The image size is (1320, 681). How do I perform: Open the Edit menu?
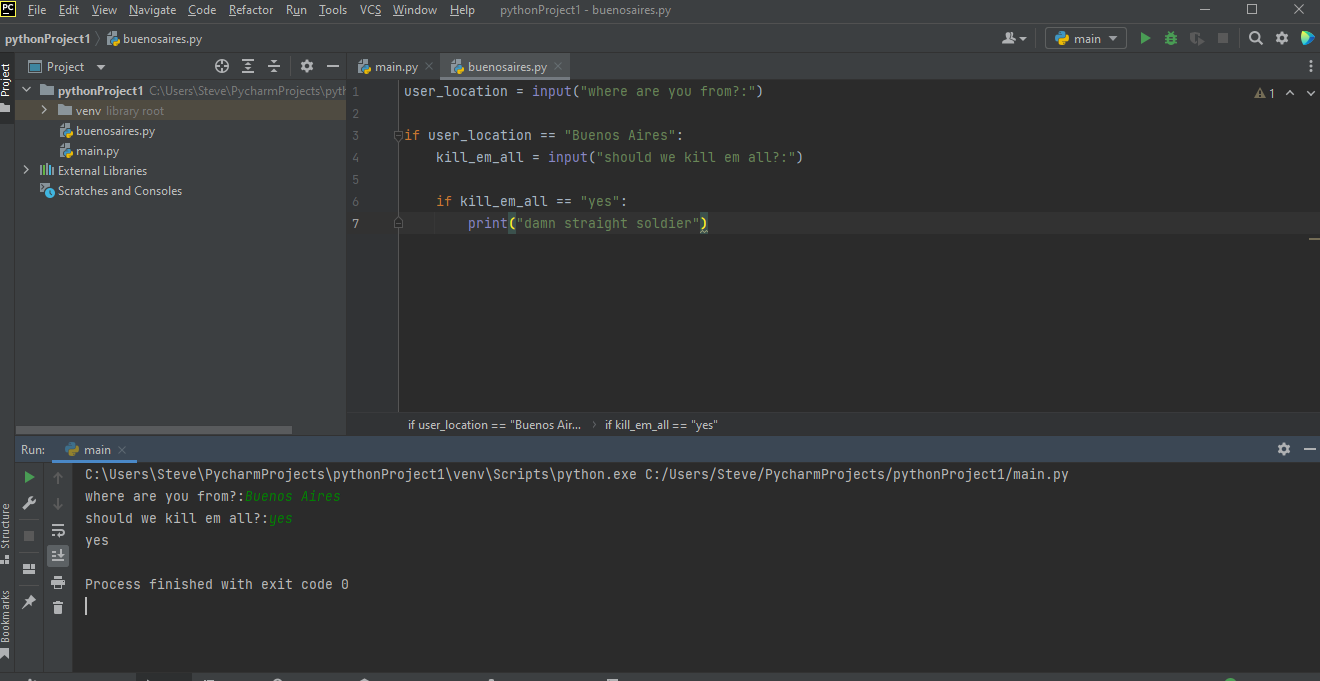(x=69, y=10)
